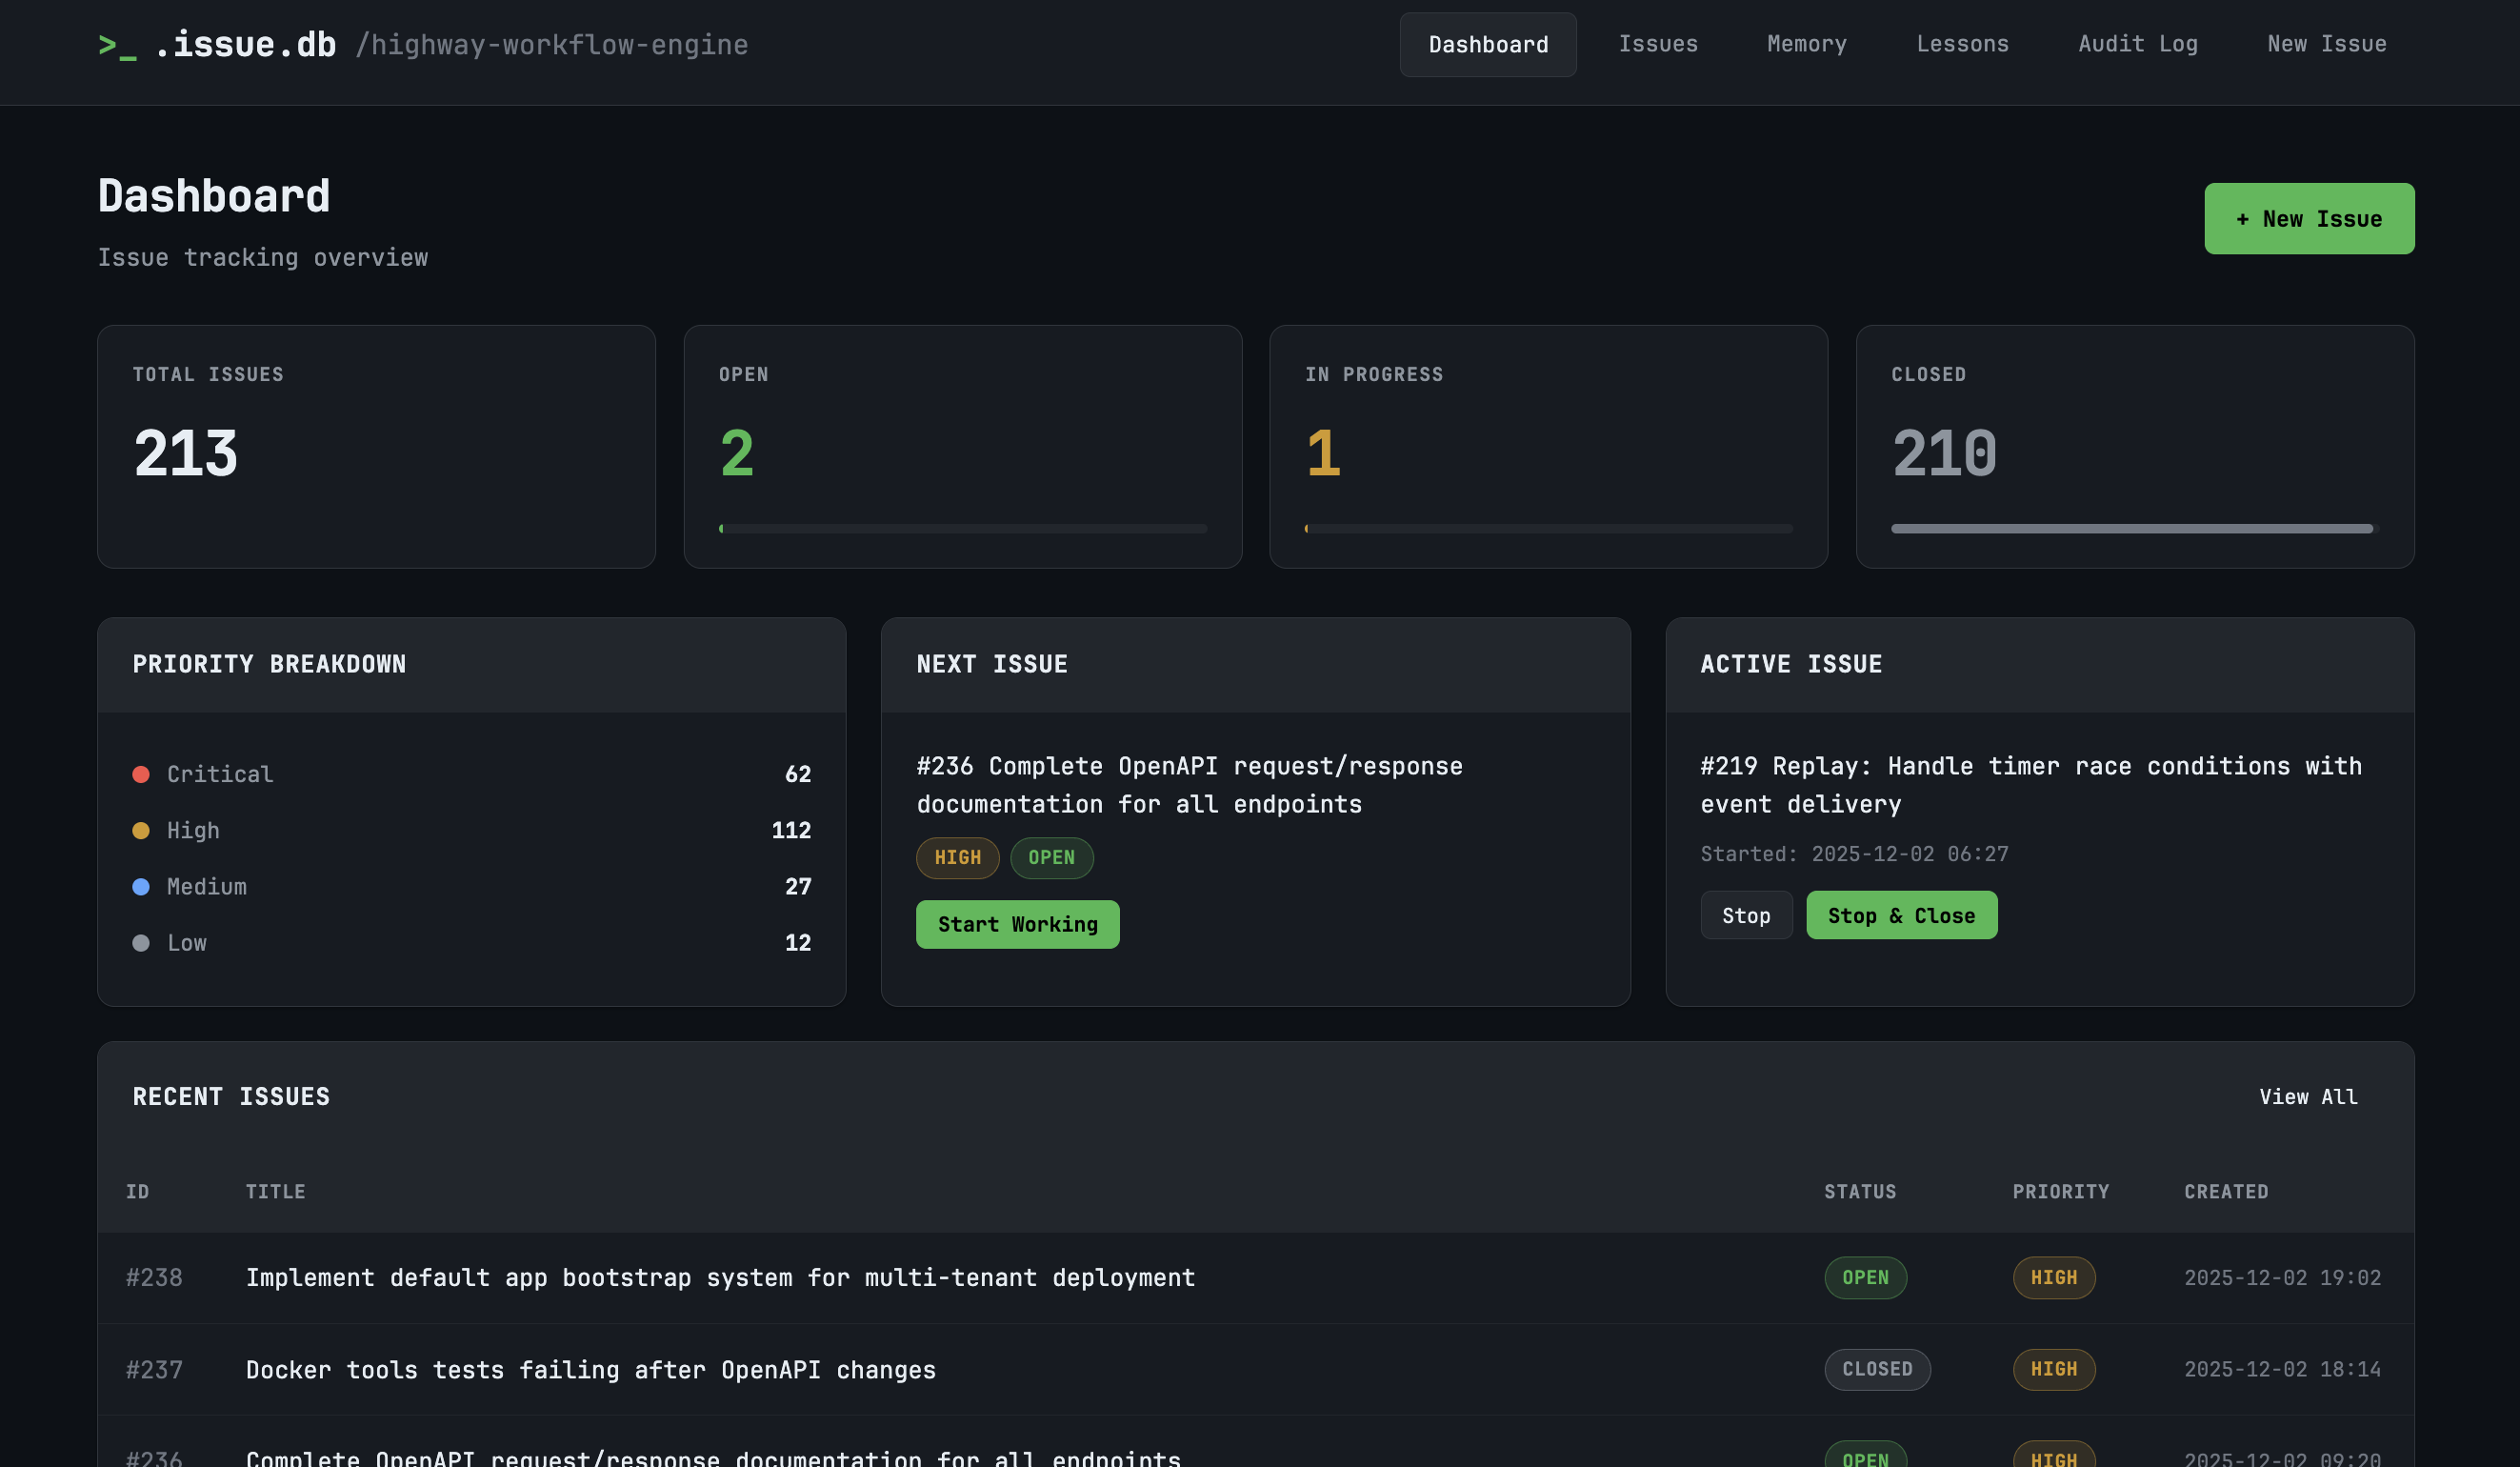Open the Audit Log tab
Image resolution: width=2520 pixels, height=1467 pixels.
click(x=2137, y=44)
